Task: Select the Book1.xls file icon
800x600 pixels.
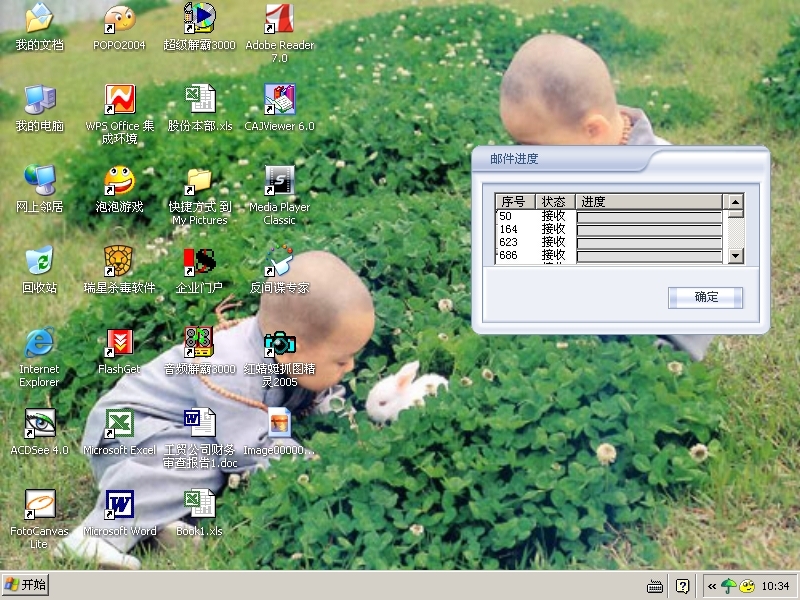Action: tap(199, 505)
